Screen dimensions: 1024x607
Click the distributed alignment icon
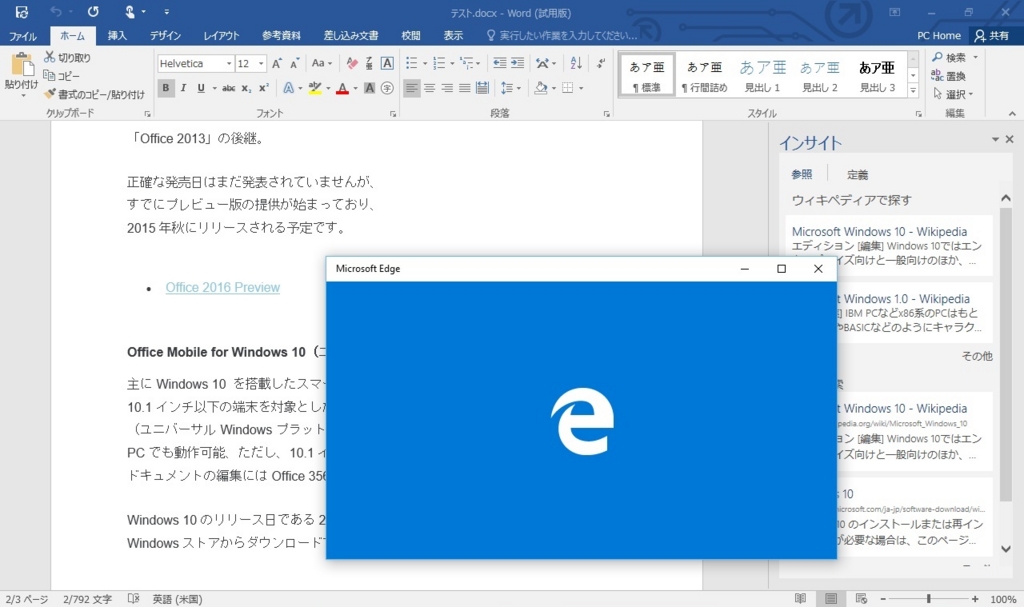click(x=482, y=88)
